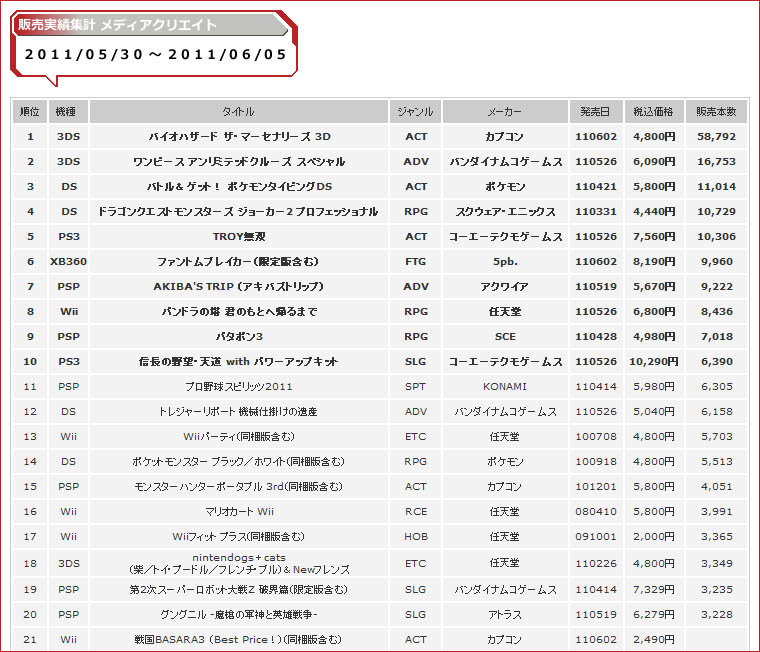This screenshot has height=652, width=760.
Task: Click release date 100708
Action: point(596,437)
